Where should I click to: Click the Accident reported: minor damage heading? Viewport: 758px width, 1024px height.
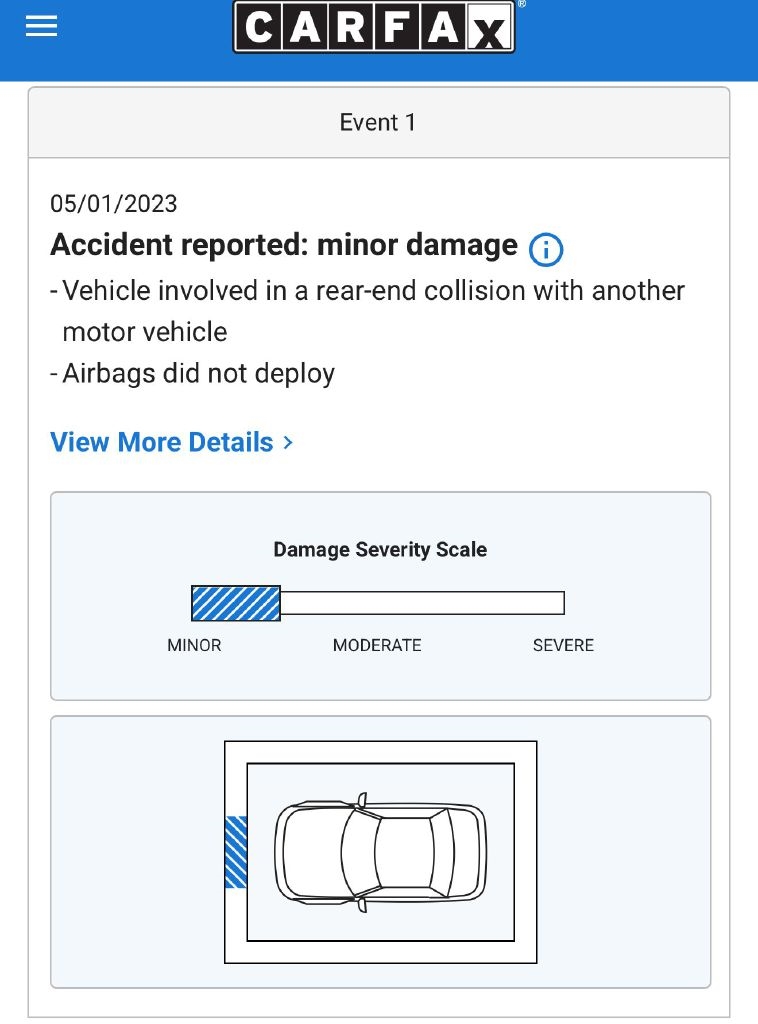coord(284,245)
